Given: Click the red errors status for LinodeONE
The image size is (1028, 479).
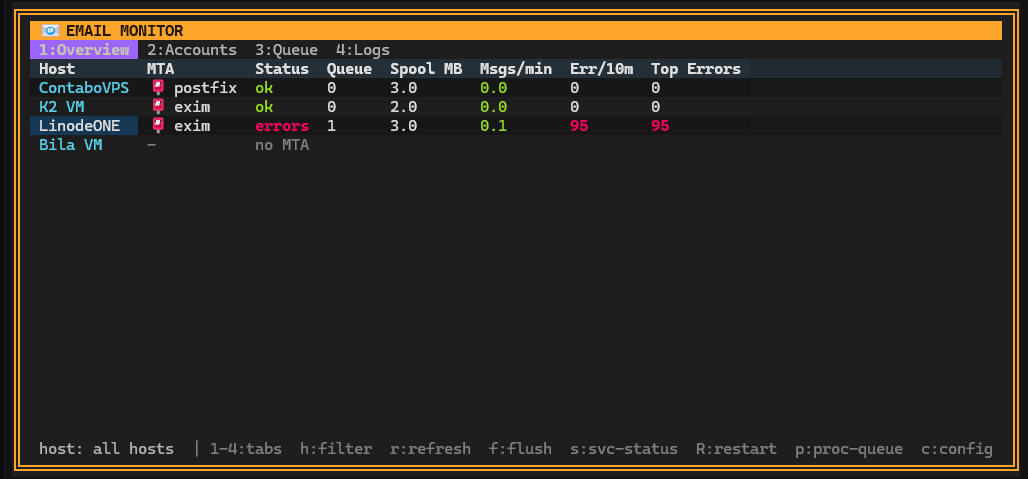Looking at the screenshot, I should [x=282, y=126].
